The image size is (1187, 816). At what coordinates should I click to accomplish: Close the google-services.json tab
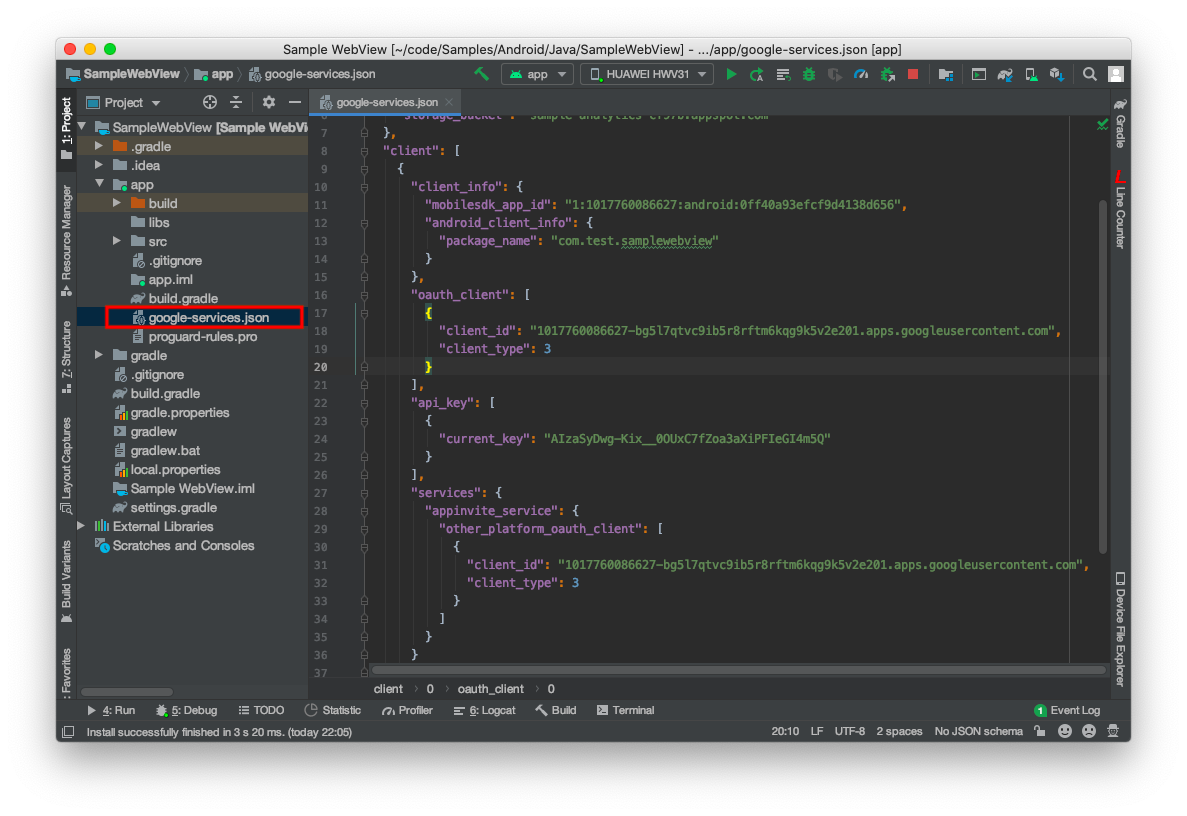(x=449, y=102)
